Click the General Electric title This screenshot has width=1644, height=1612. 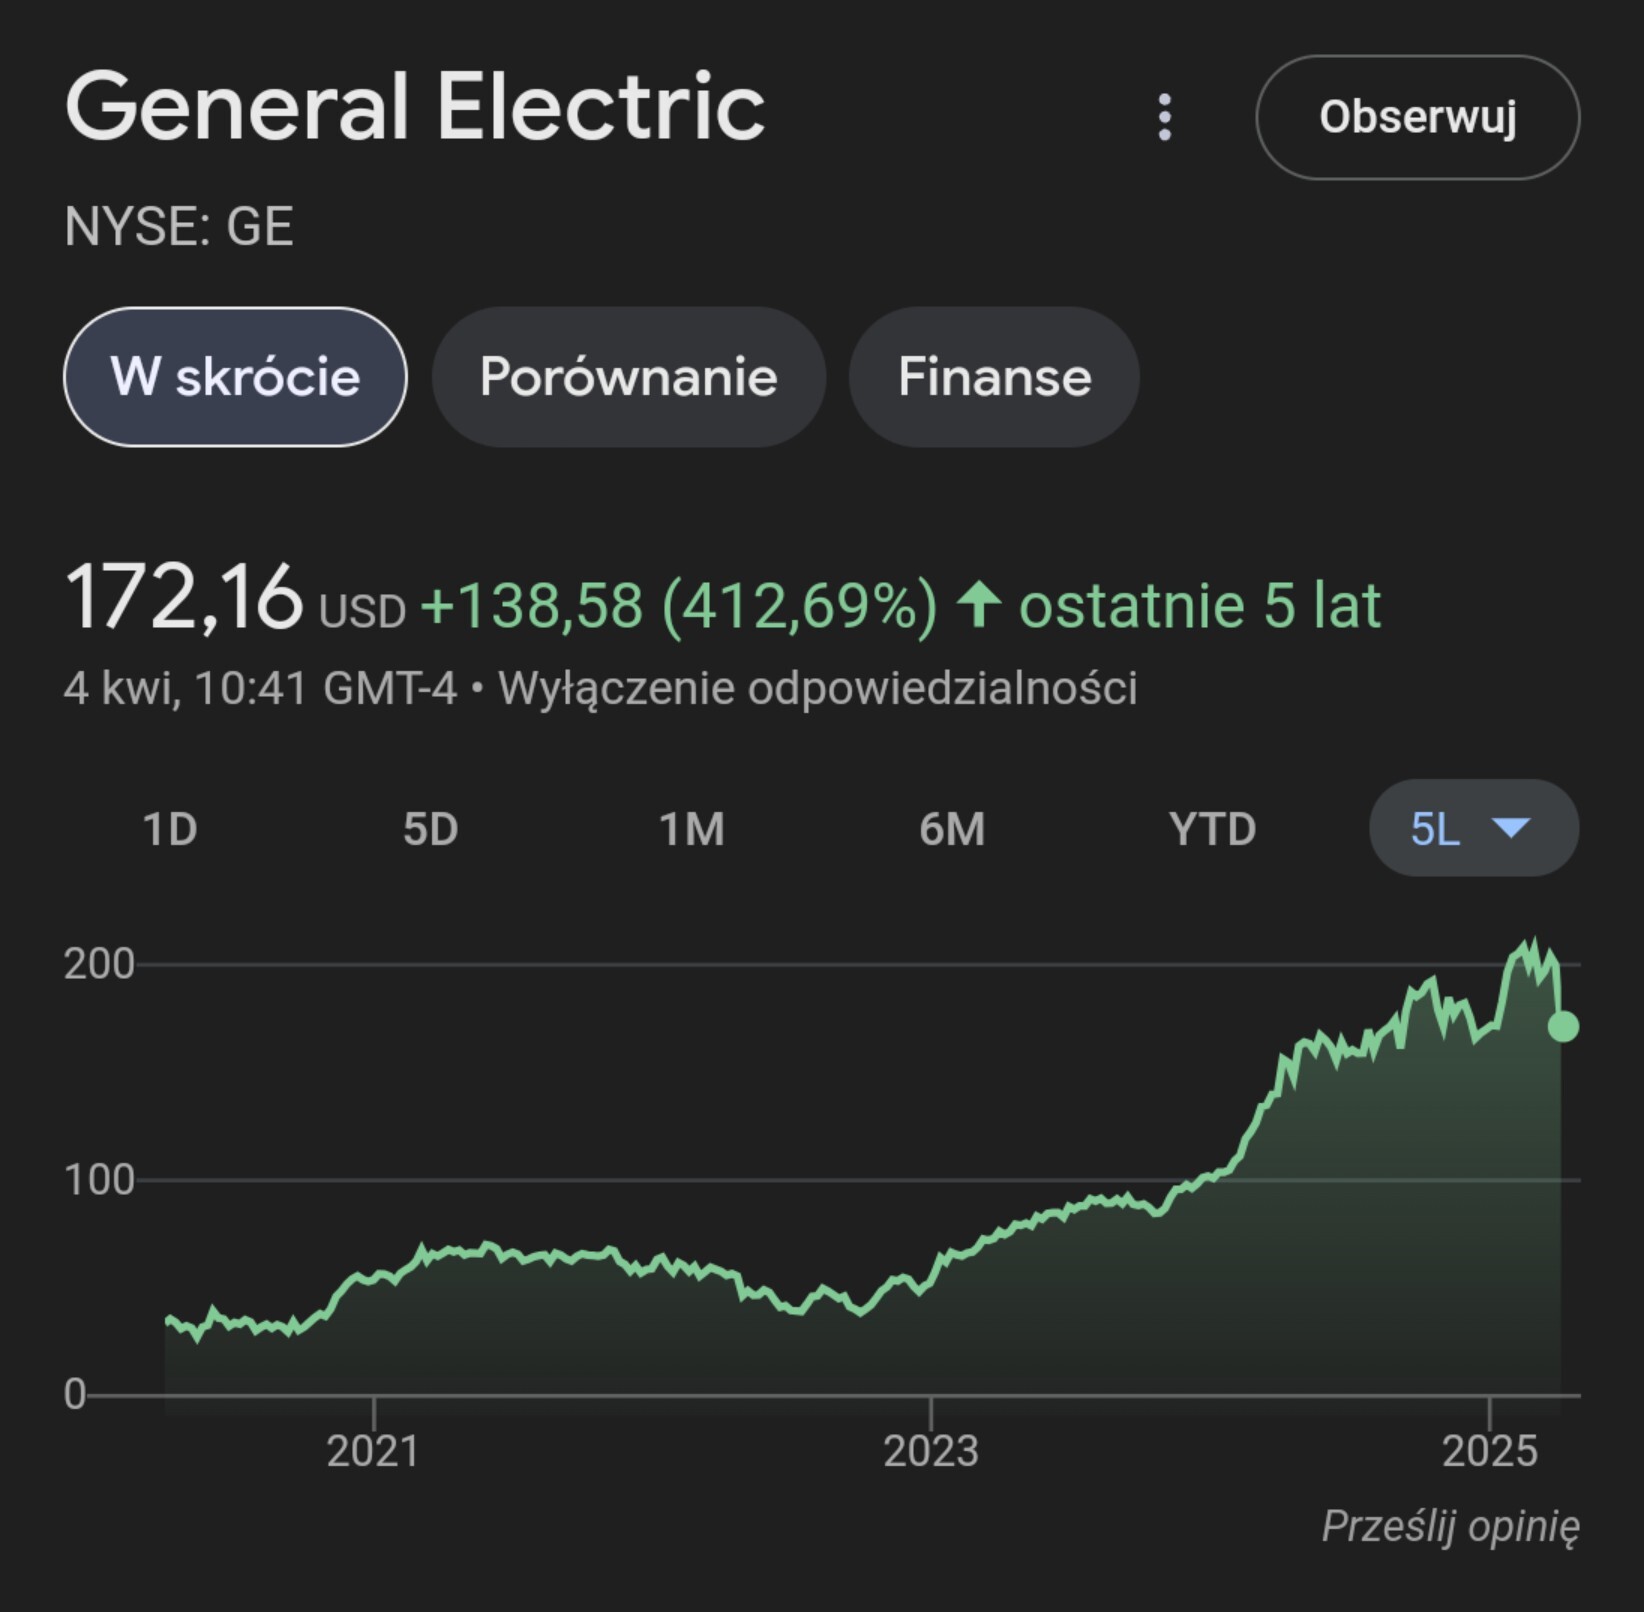tap(415, 107)
